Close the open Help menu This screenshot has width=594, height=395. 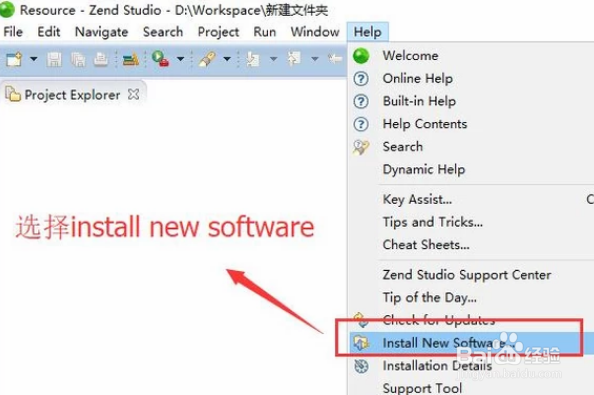point(367,32)
